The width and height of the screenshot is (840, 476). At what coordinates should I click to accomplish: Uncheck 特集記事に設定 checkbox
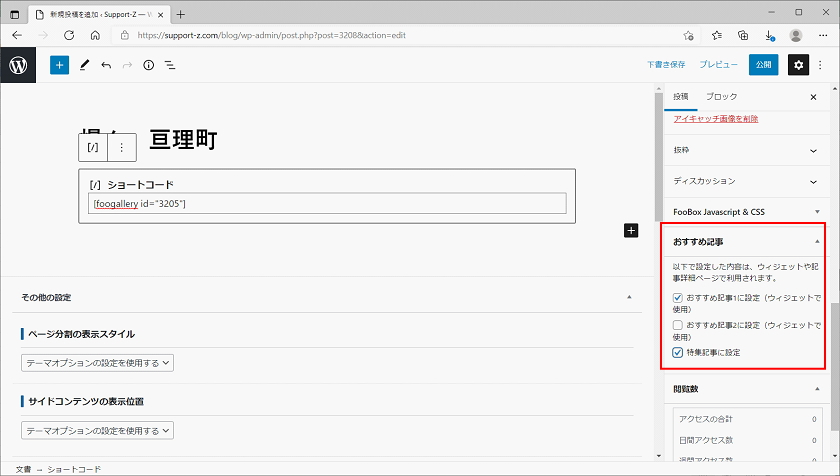pyautogui.click(x=678, y=353)
